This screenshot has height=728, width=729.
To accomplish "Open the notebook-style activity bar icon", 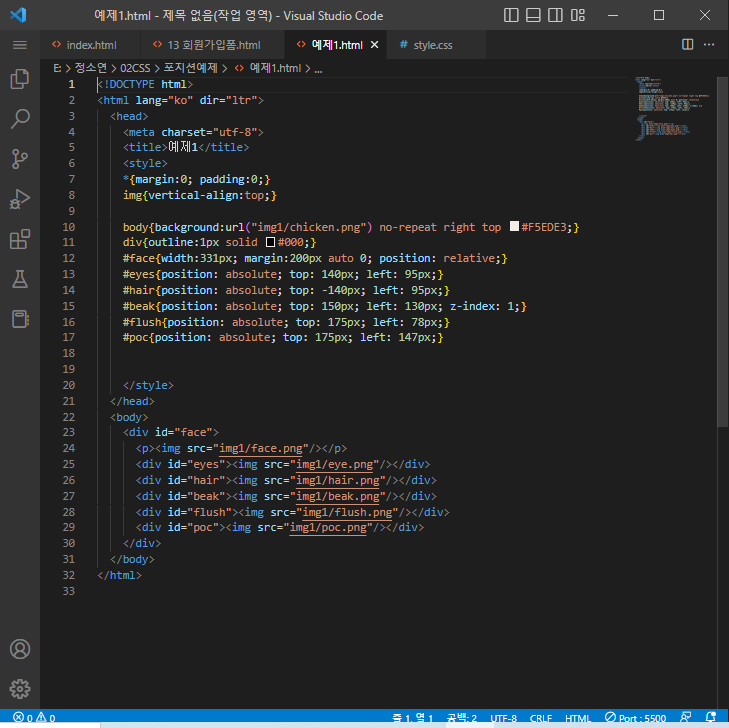I will click(x=20, y=319).
